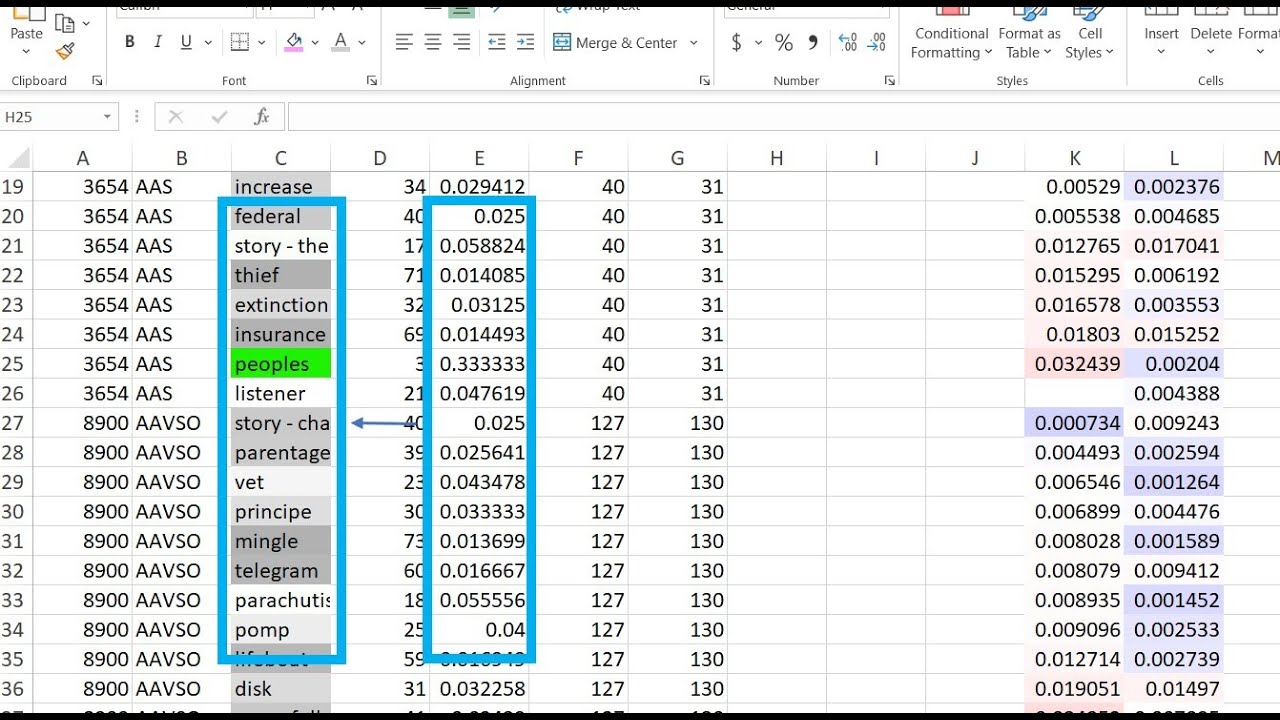
Task: Apply the Font Color letter A
Action: point(341,42)
